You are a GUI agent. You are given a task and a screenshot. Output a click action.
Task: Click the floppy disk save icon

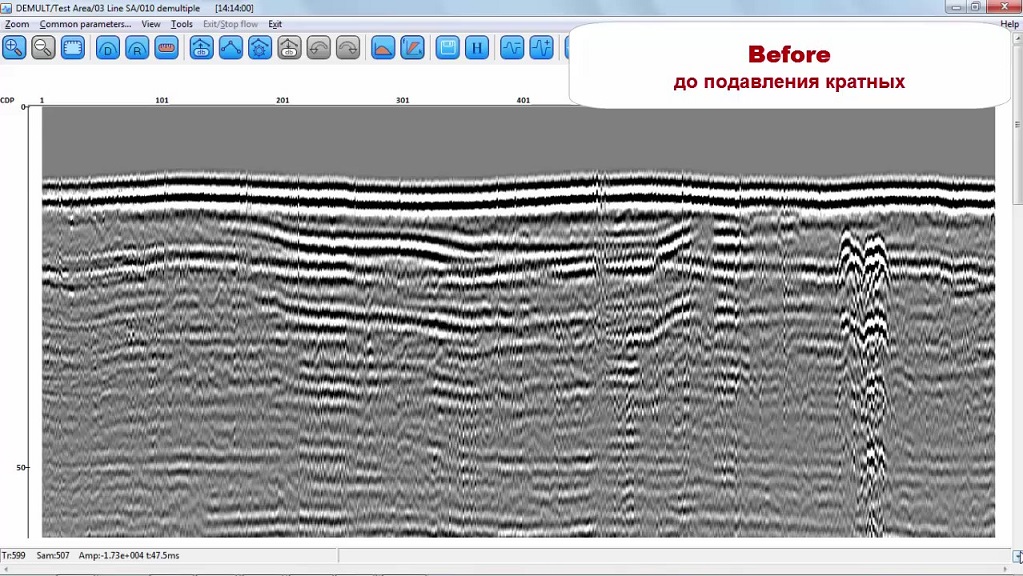coord(448,48)
